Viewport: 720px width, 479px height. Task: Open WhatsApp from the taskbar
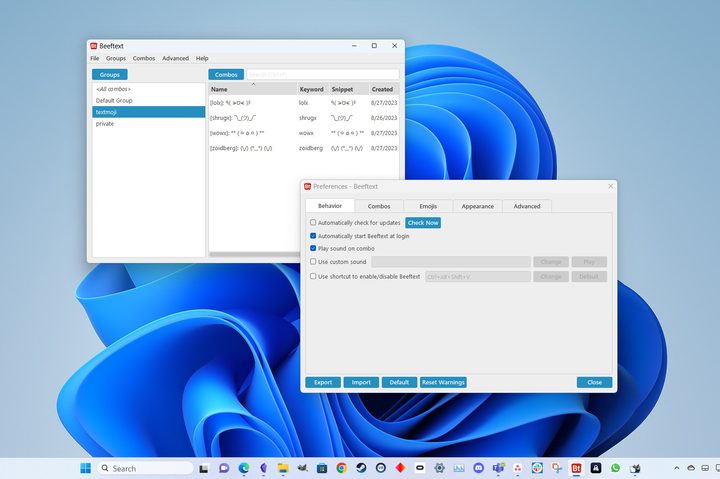click(615, 468)
